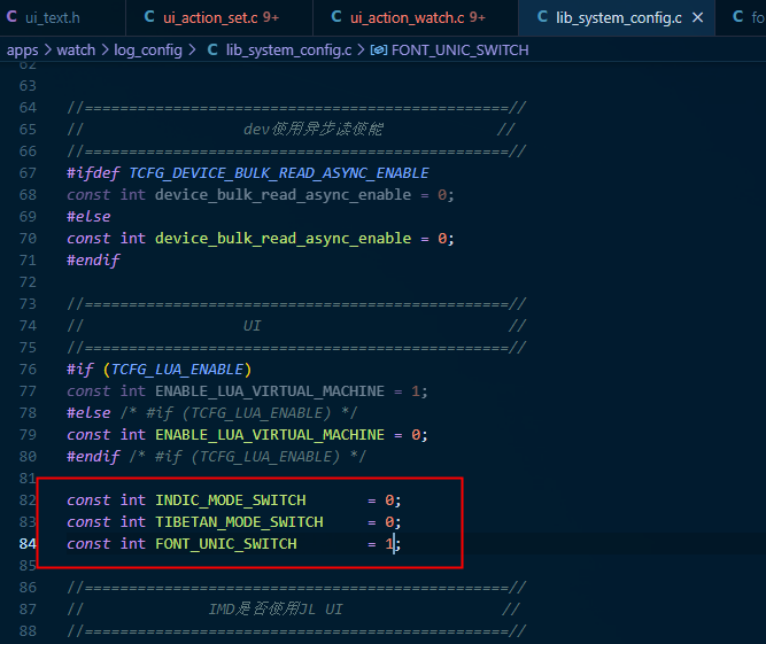Click the 'dev' comment on line 65
Screen dimensions: 766x645
tap(313, 129)
